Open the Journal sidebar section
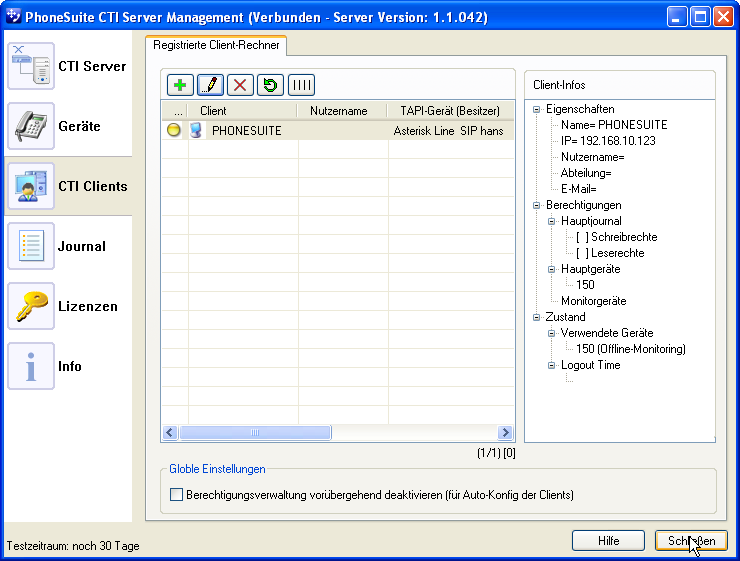This screenshot has width=740, height=561. [68, 247]
